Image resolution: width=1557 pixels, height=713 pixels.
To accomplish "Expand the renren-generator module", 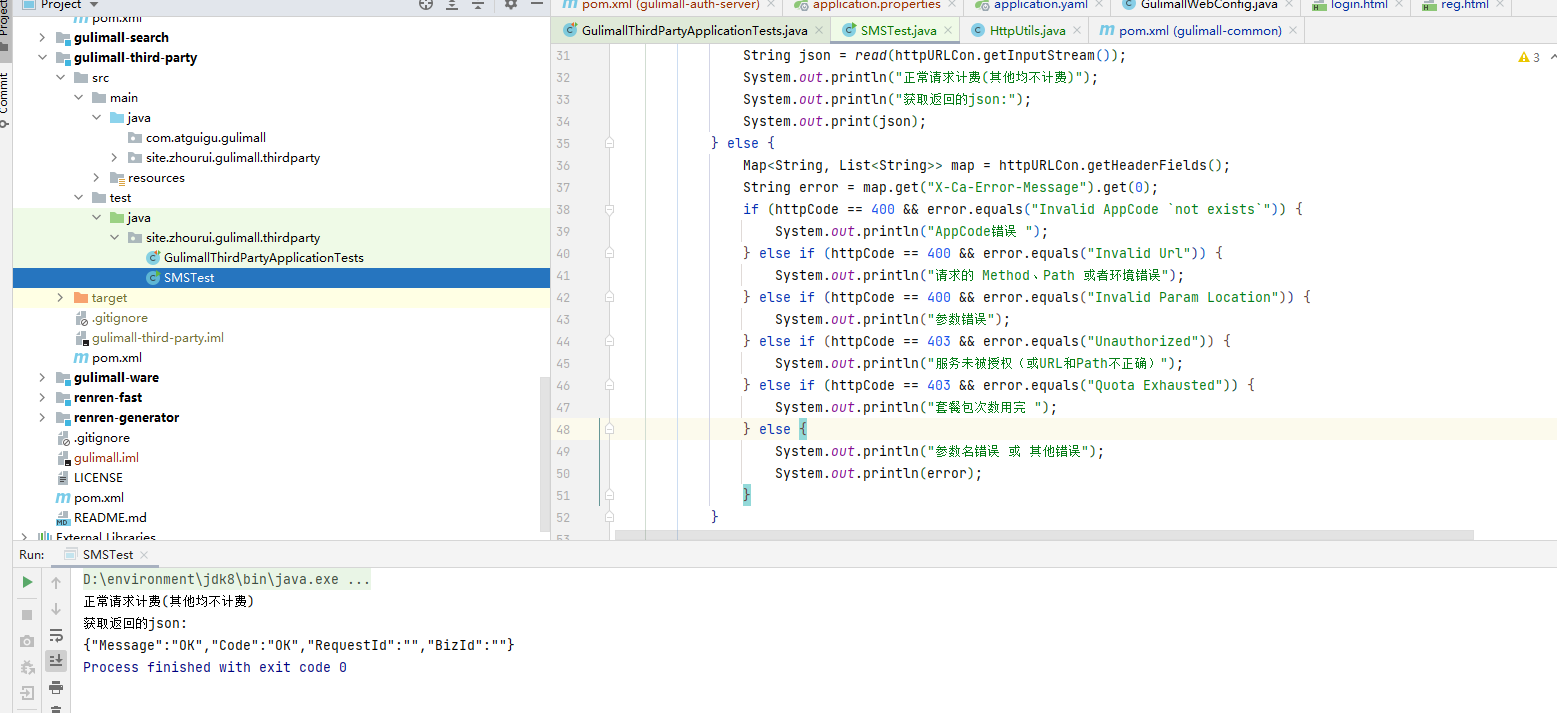I will coord(42,417).
